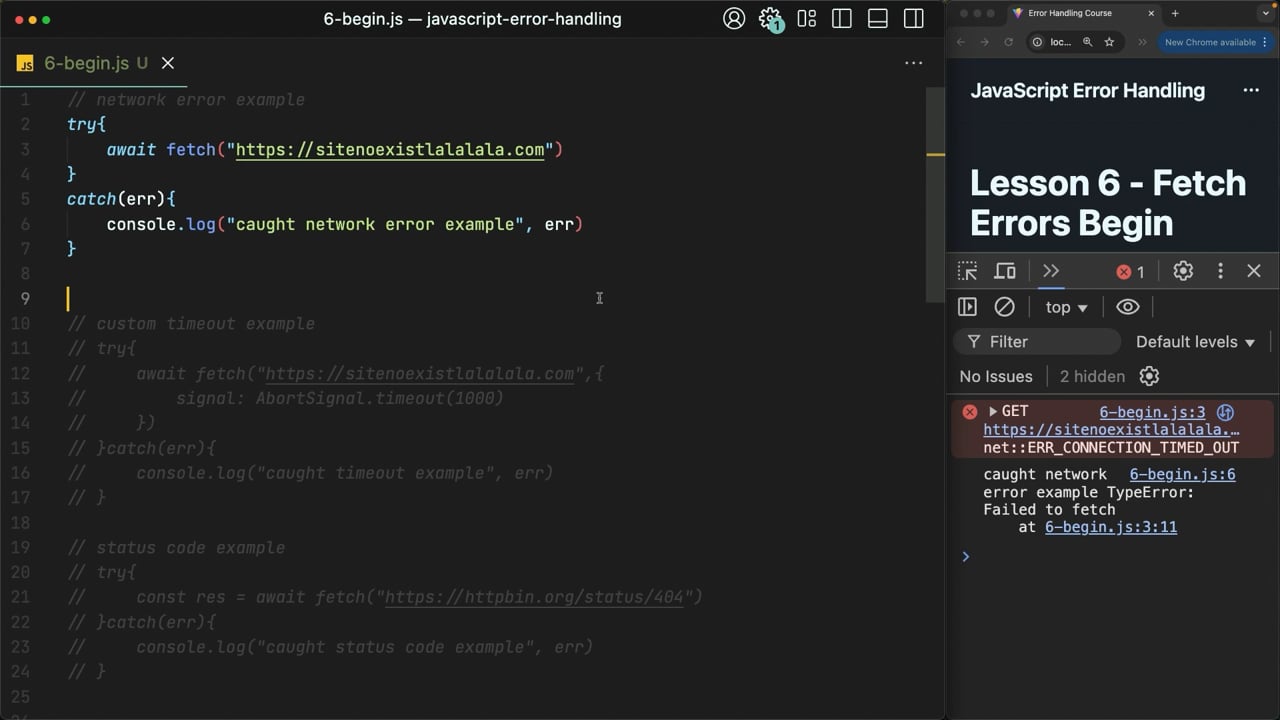Screen dimensions: 1280x720
Task: Click net::ERR_CONNECTION_TIMED_OUT text
Action: [1111, 448]
